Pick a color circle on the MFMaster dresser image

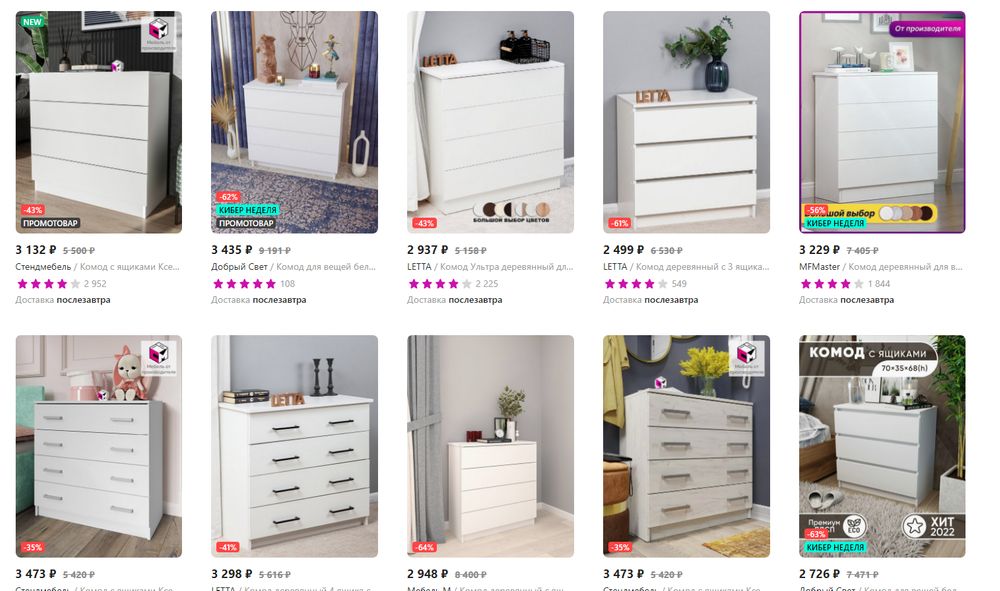(906, 213)
